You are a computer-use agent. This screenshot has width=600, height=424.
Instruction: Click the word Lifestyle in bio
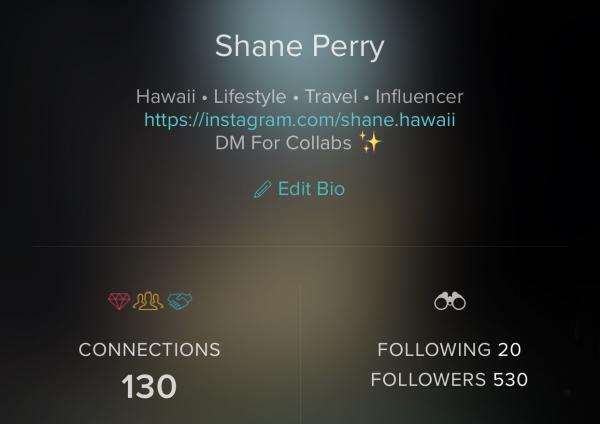250,96
